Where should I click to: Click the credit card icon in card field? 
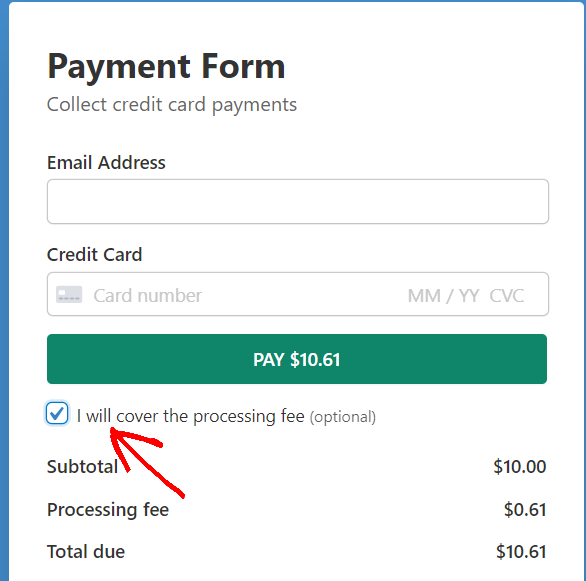(69, 294)
